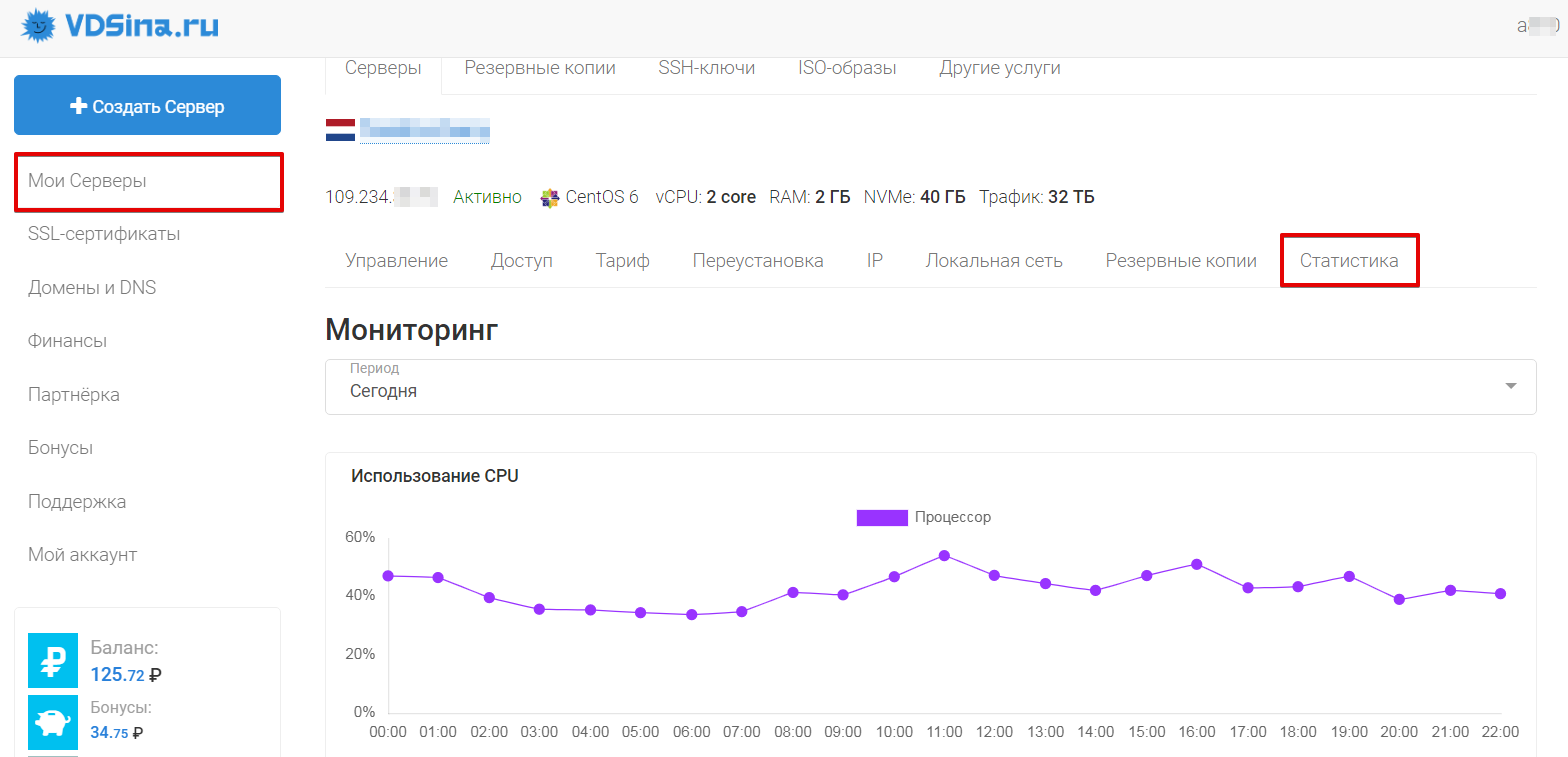
Task: Click the CentOS 6 logo icon
Action: click(549, 198)
